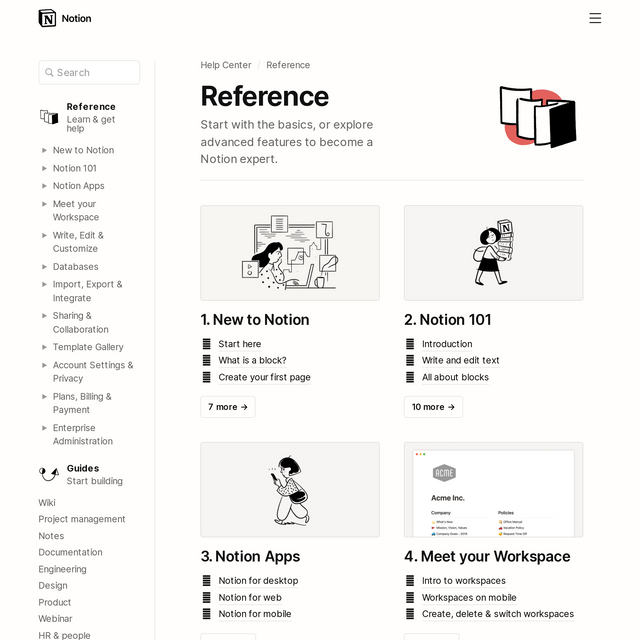Open Create your first page article
640x640 pixels.
click(264, 377)
